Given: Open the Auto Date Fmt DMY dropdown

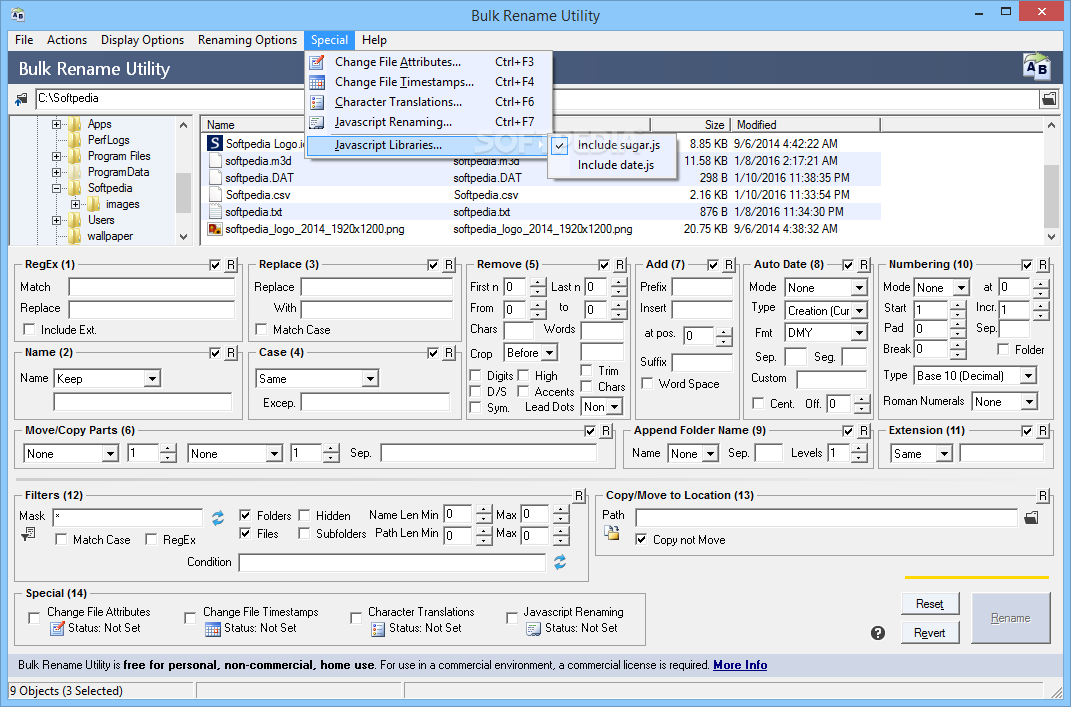Looking at the screenshot, I should click(x=859, y=333).
